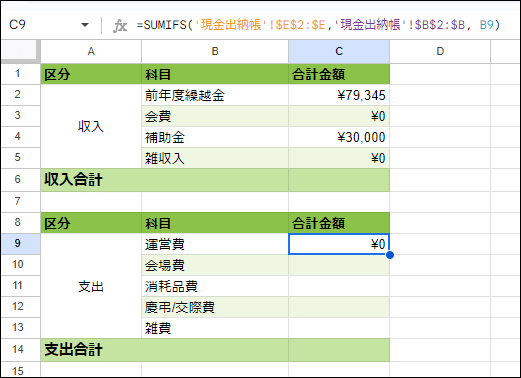Click the 科目 header cell in row 8
The width and height of the screenshot is (521, 378).
click(215, 223)
